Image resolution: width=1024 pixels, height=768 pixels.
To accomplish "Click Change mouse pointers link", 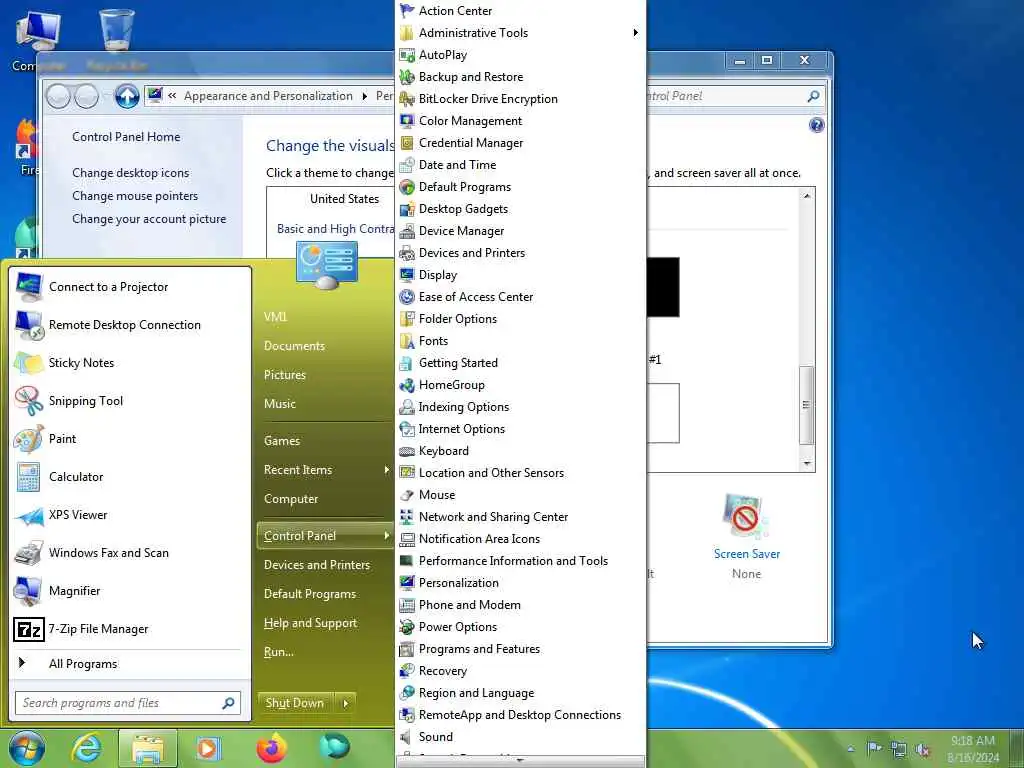I will click(135, 196).
